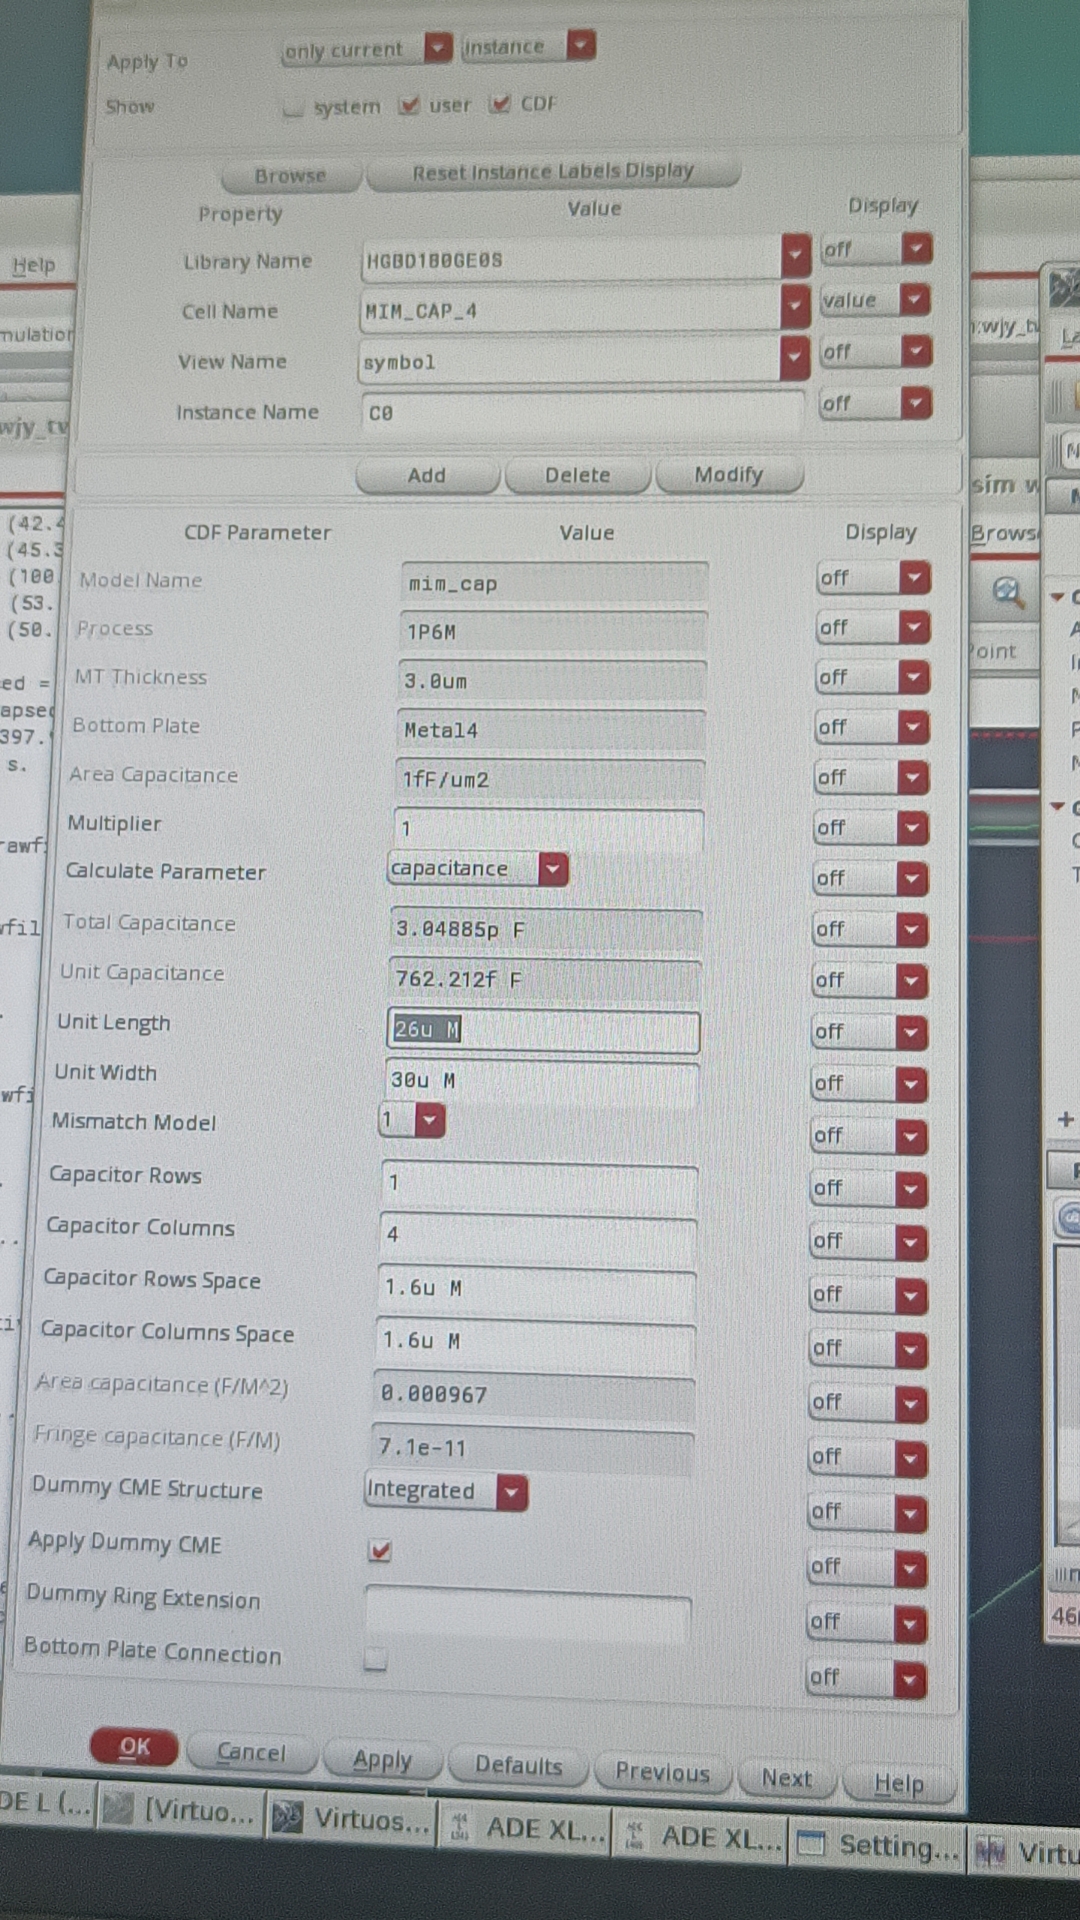Toggle the CDF show checkbox
This screenshot has height=1920, width=1080.
(500, 104)
